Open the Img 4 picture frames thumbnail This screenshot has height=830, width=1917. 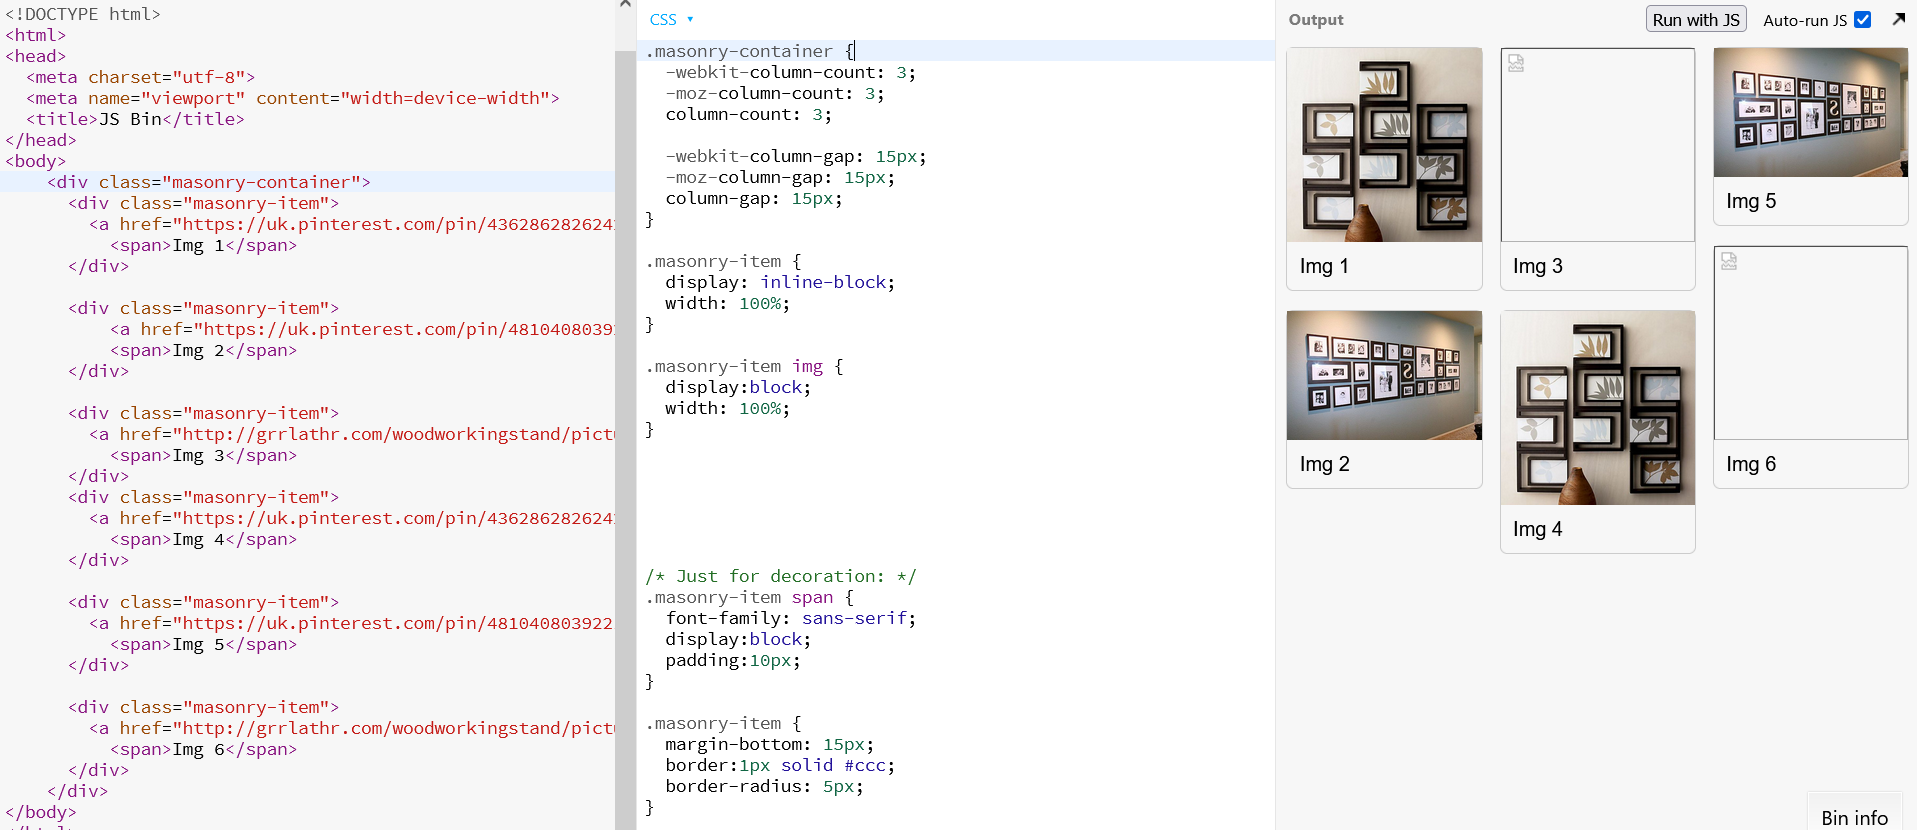tap(1597, 408)
